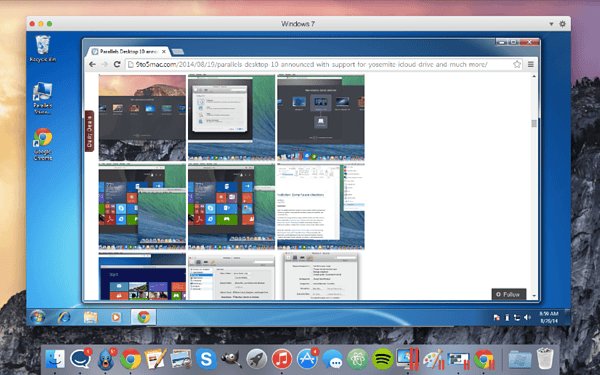Click the Chrome forward arrow
The width and height of the screenshot is (600, 375).
coord(104,64)
